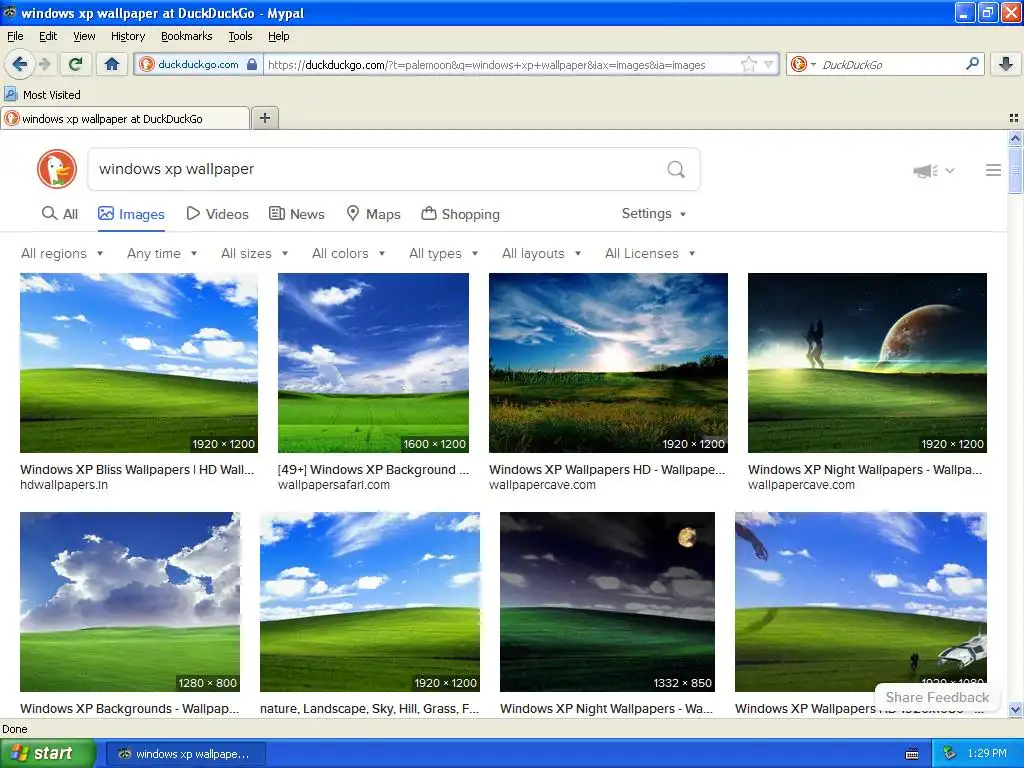Open the 1600 × 1200 green field thumbnail

click(x=373, y=363)
